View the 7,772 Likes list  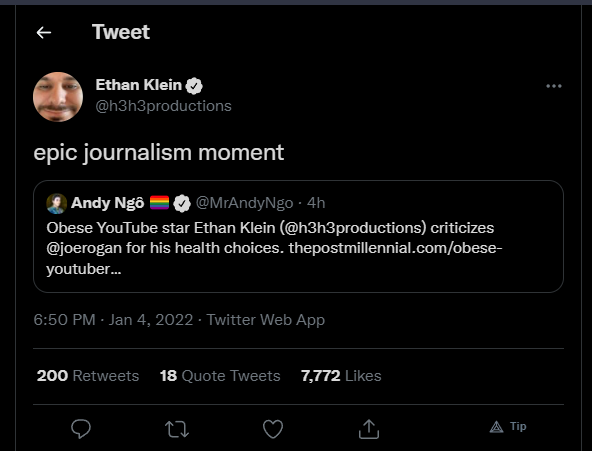[x=341, y=376]
